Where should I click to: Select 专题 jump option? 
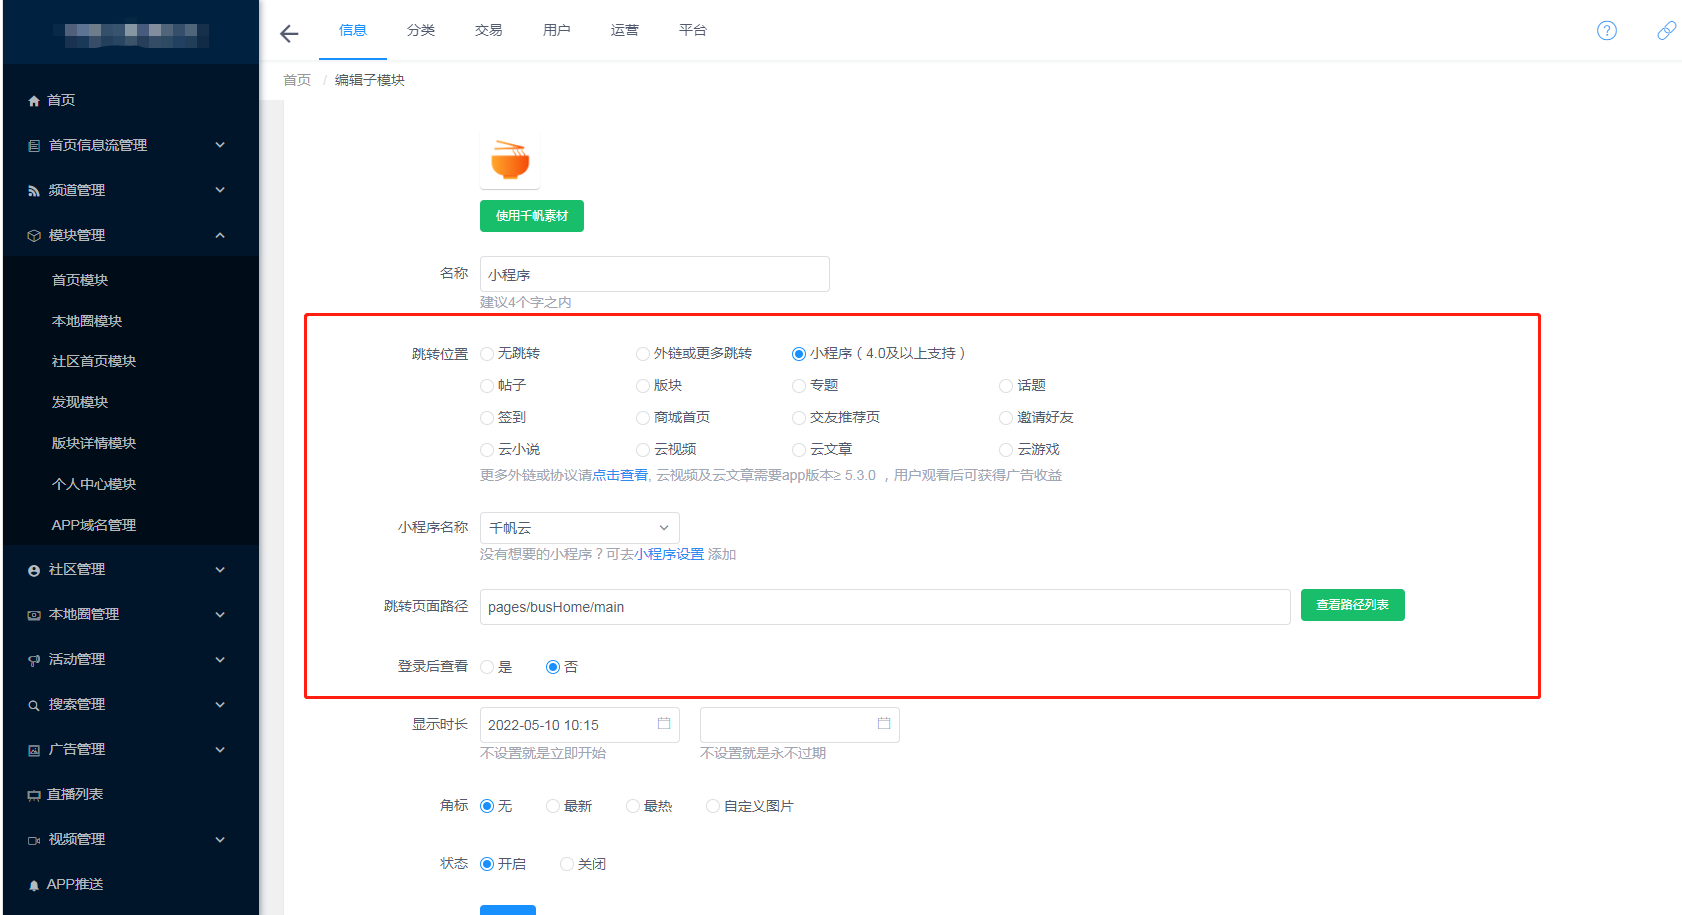[799, 386]
